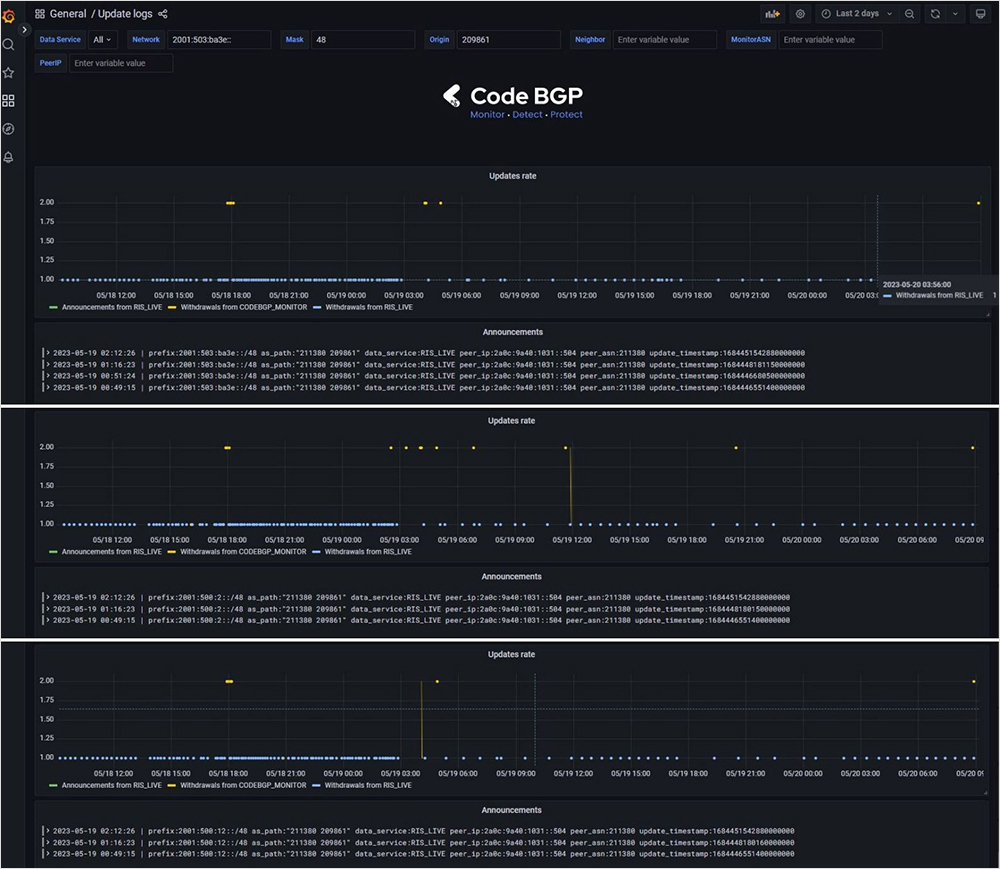Expand the left sidebar with the chevron

pyautogui.click(x=25, y=30)
